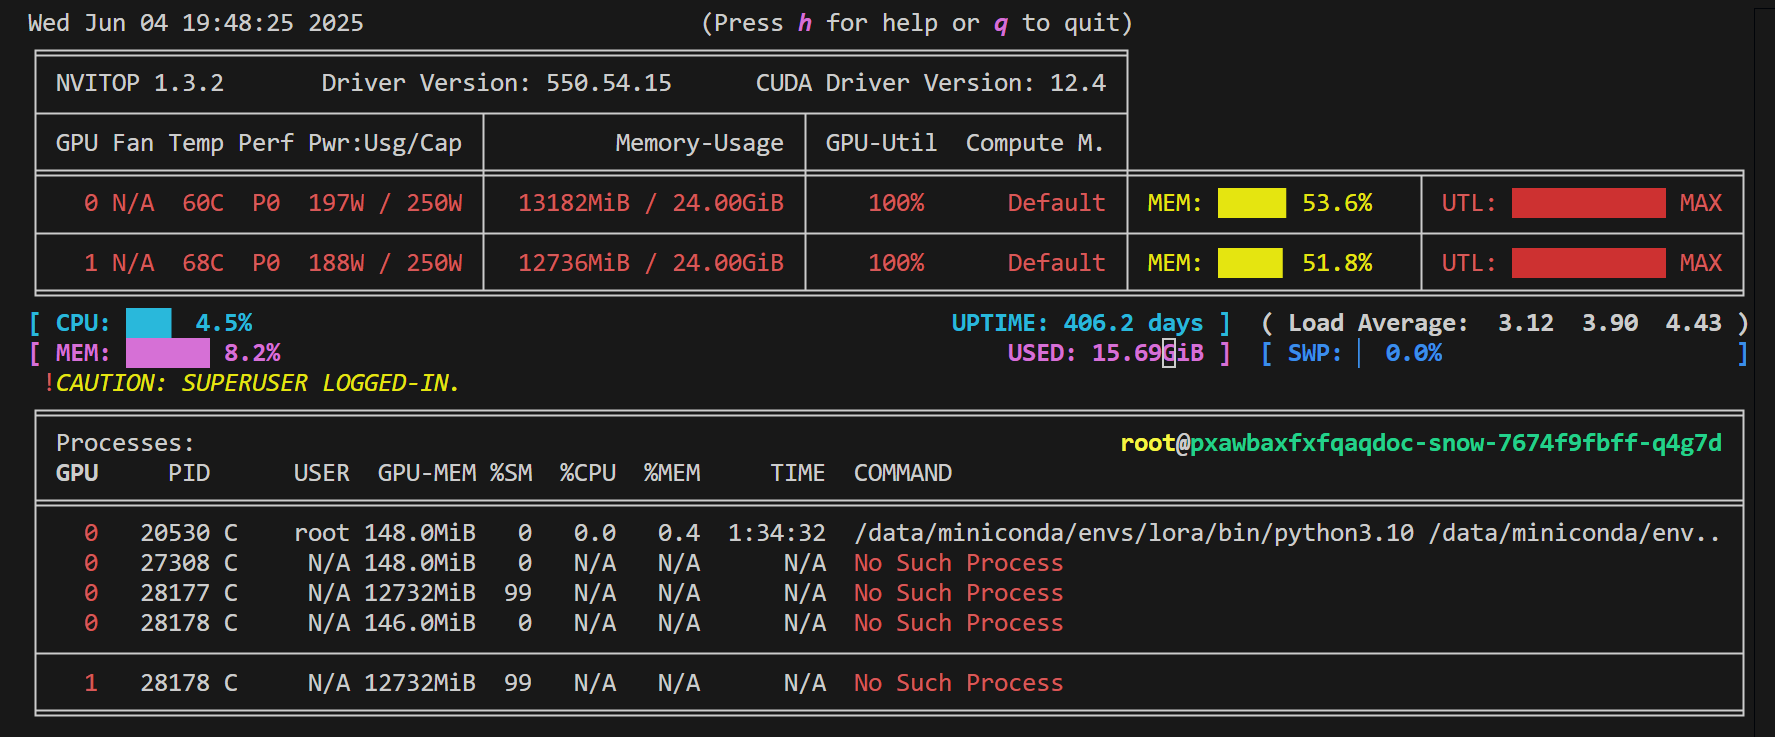Viewport: 1775px width, 737px height.
Task: Click the 53.6% memory percentage
Action: point(1337,203)
